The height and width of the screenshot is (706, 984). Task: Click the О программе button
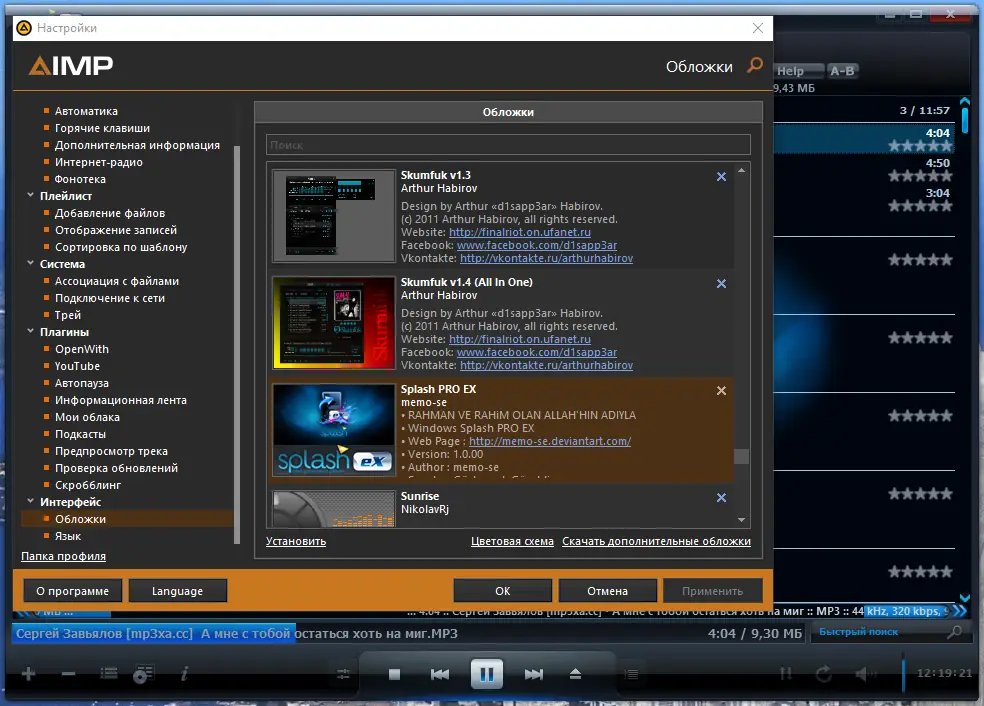click(x=72, y=591)
